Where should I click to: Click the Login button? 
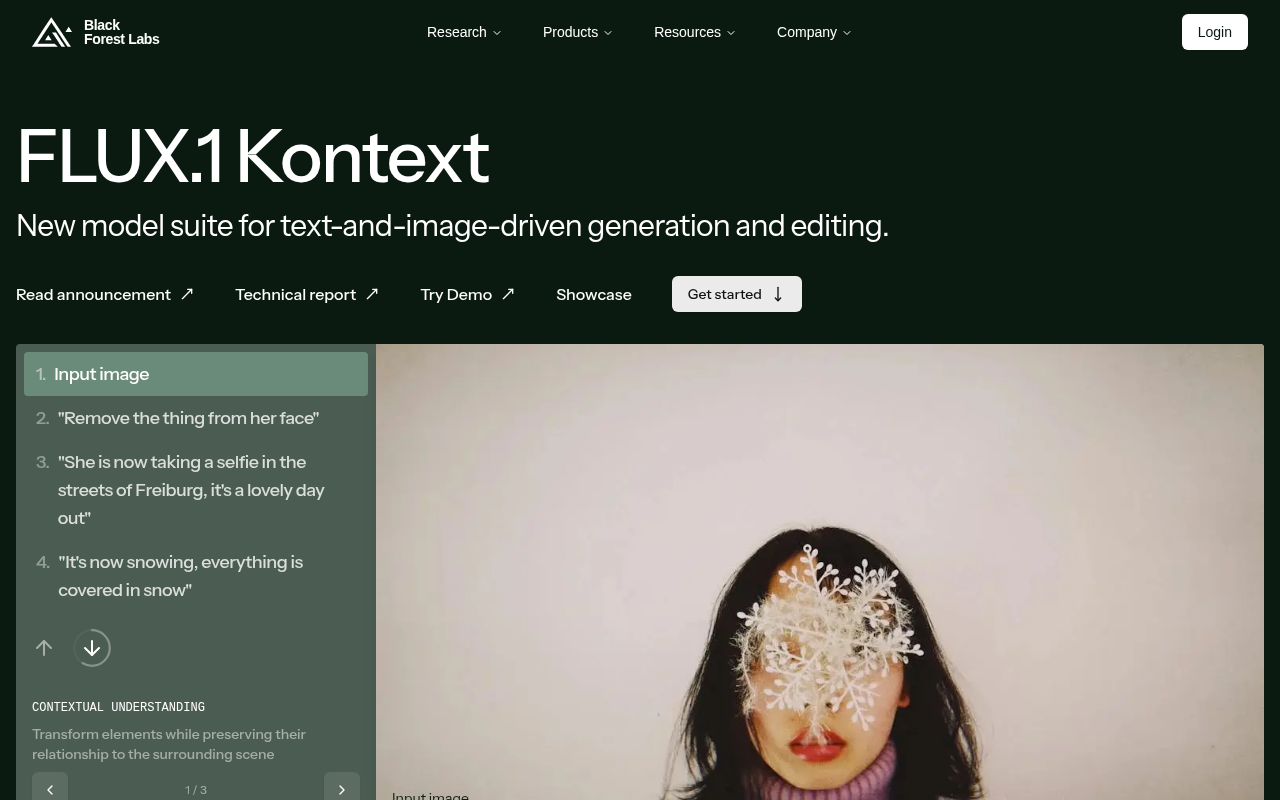[1215, 32]
